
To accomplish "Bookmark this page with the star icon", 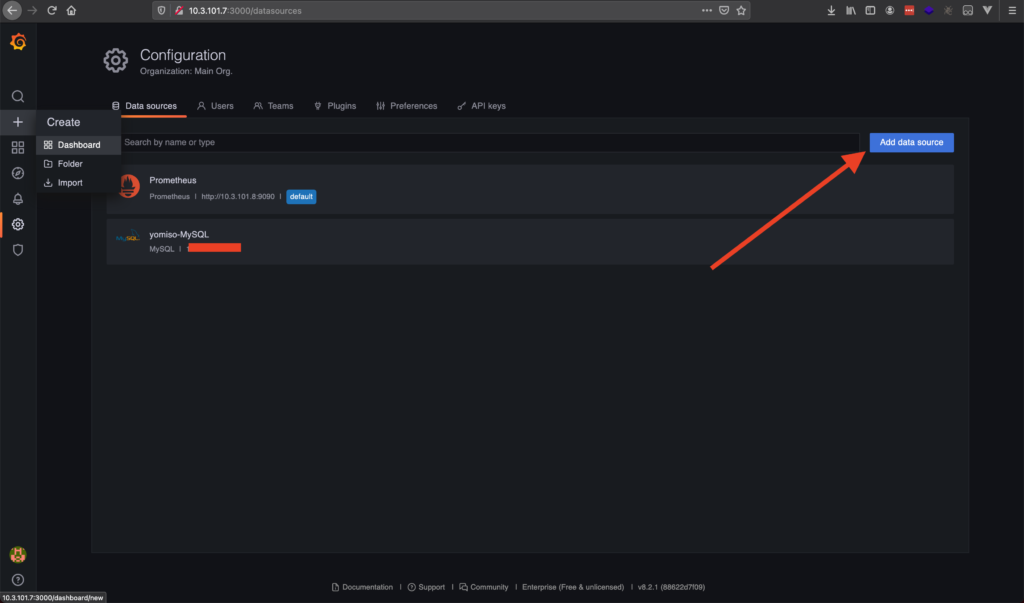I will [x=741, y=10].
